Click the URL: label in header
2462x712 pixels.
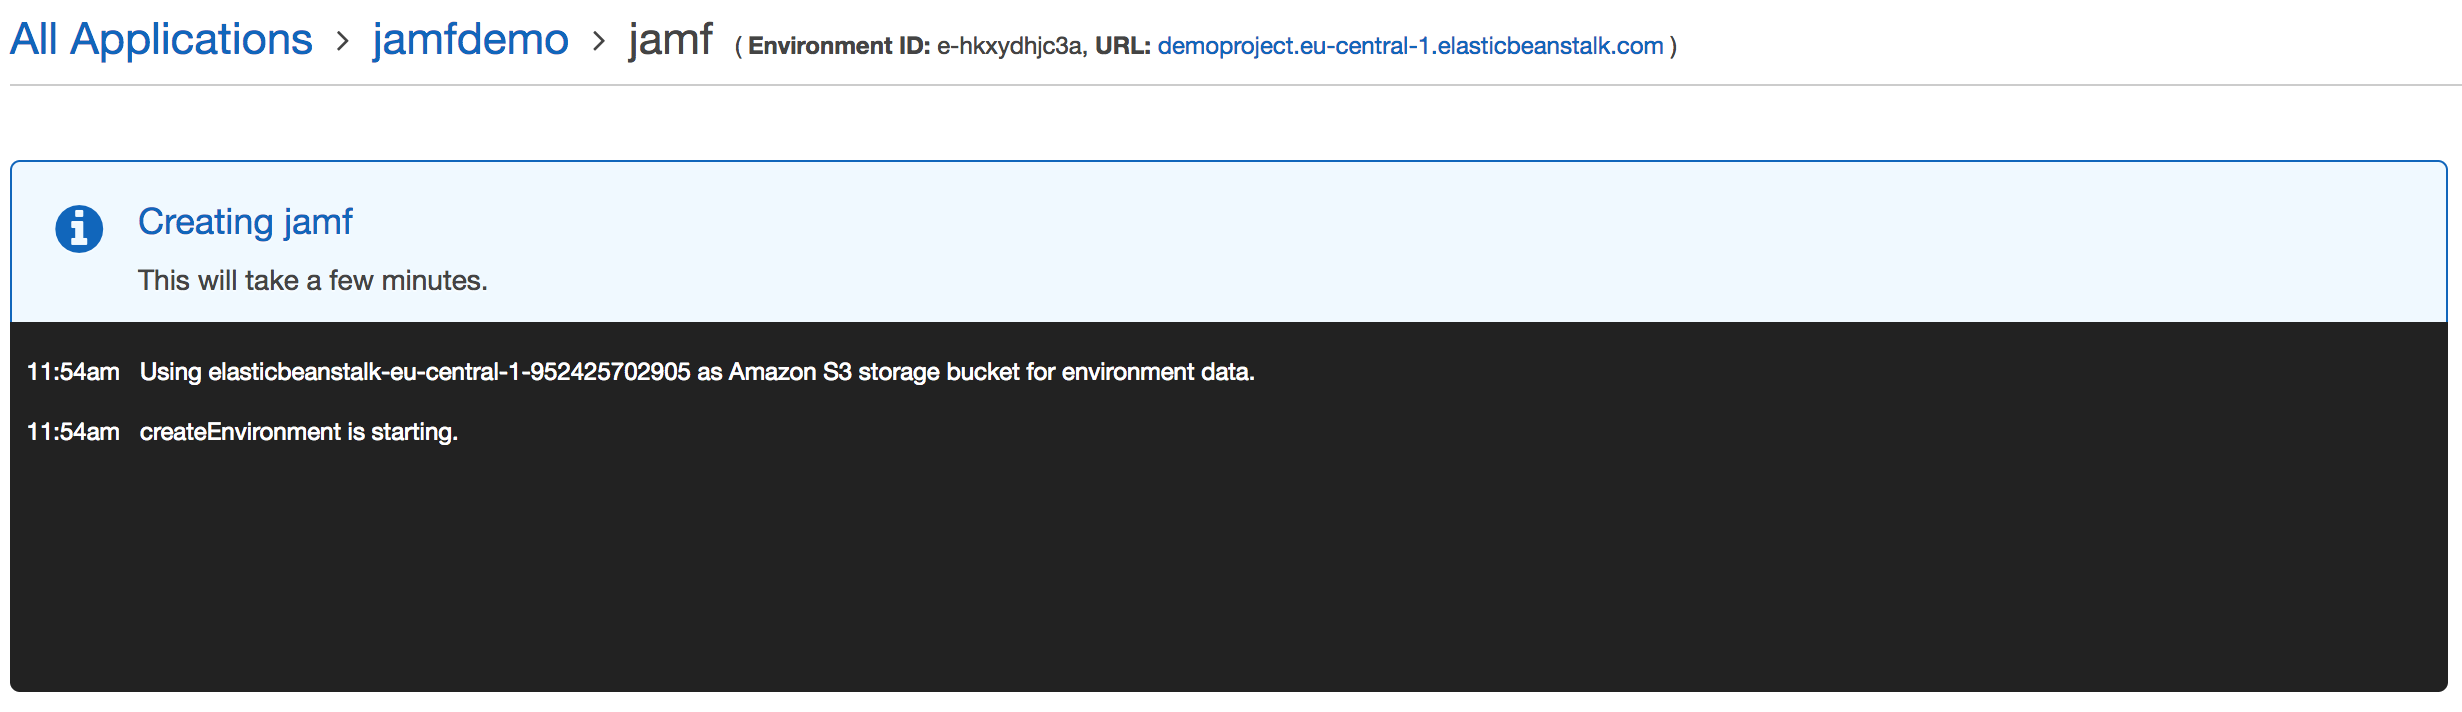(1123, 46)
